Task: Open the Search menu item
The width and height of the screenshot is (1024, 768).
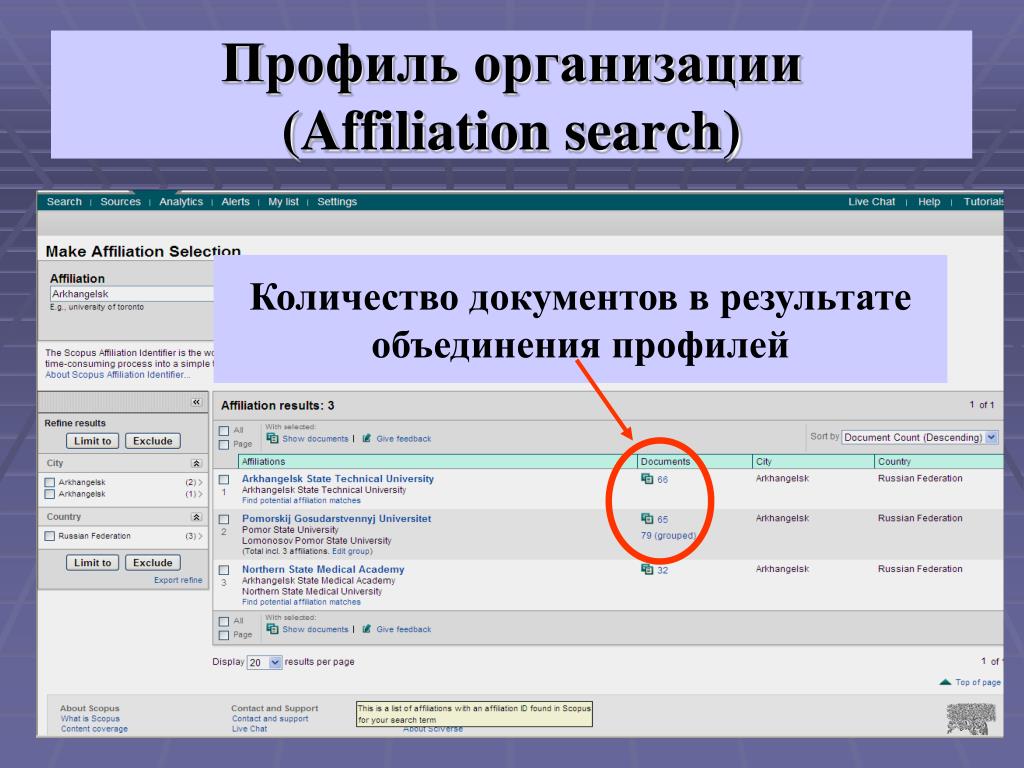Action: [x=64, y=202]
